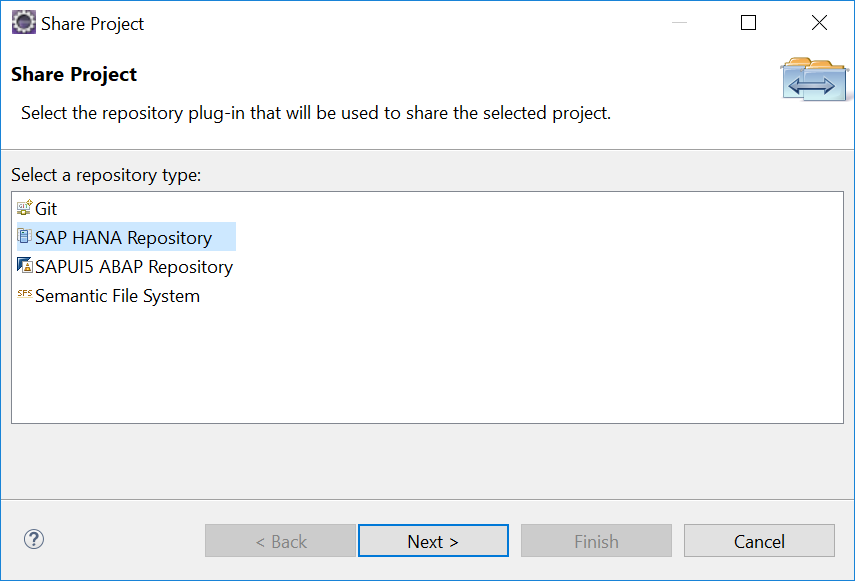
Task: Cancel the Share Project wizard
Action: click(759, 541)
